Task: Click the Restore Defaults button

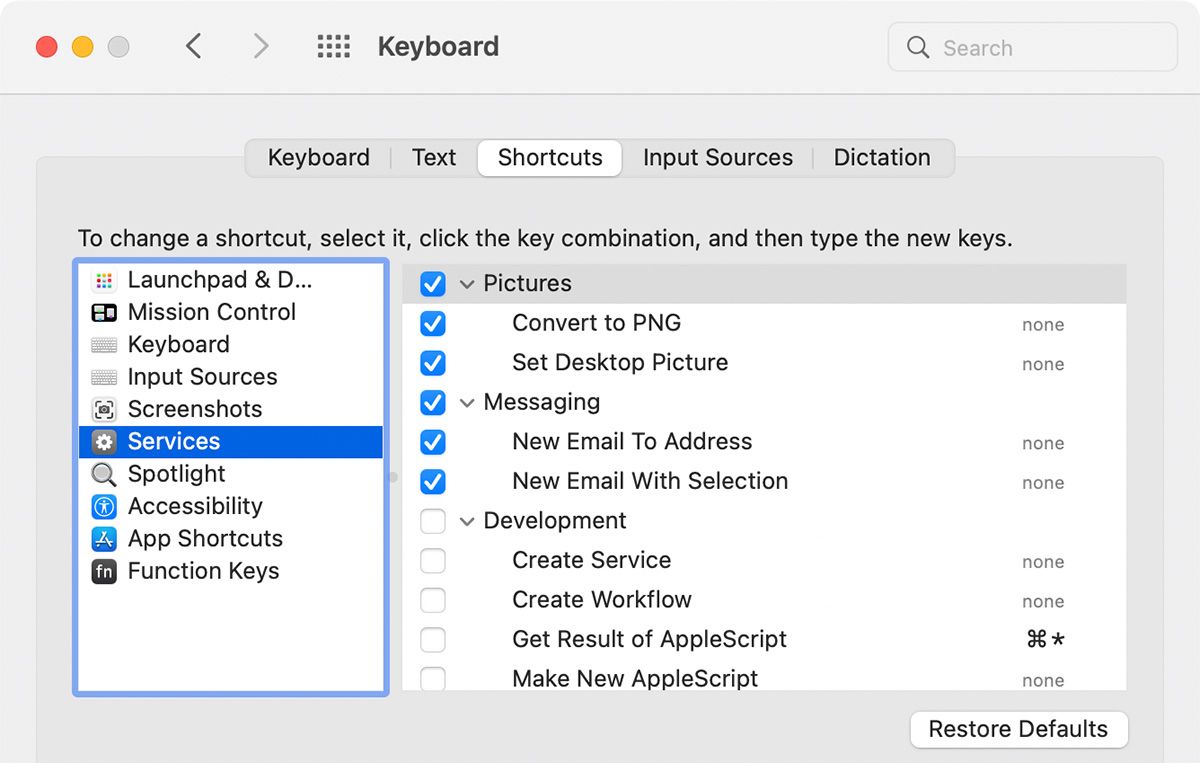Action: (1018, 729)
